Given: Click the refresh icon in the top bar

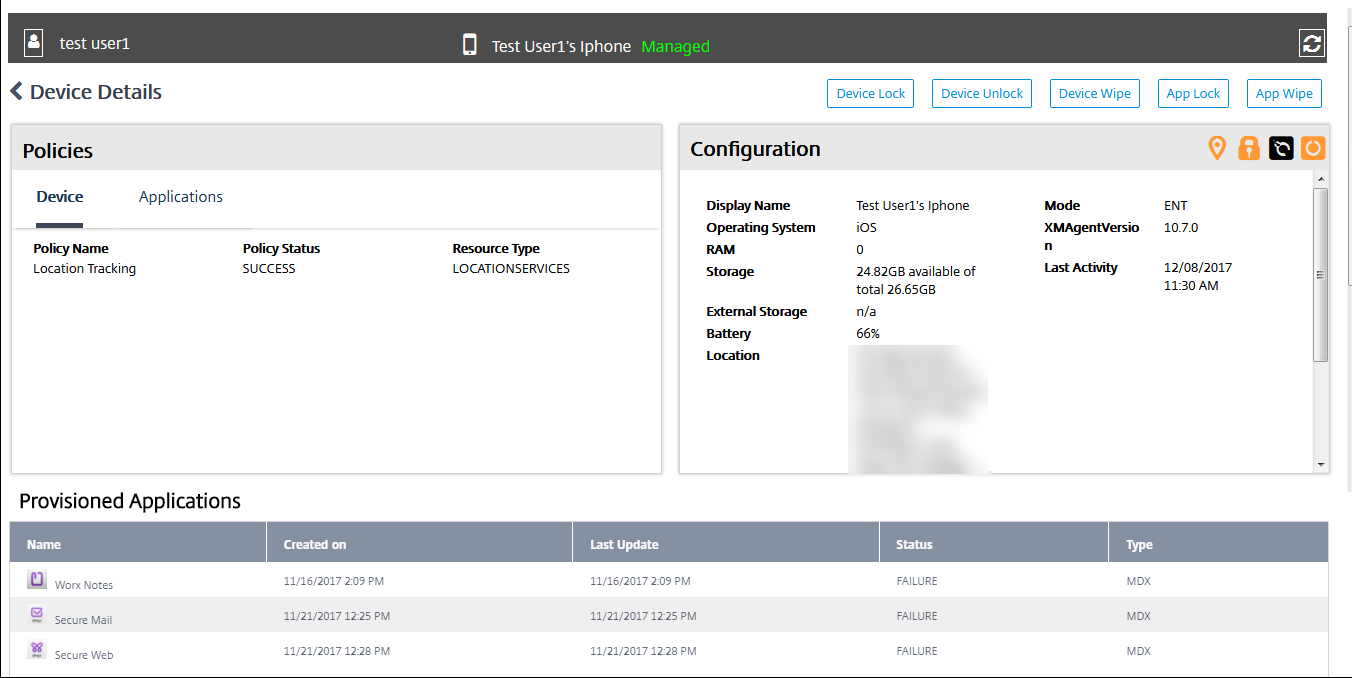Looking at the screenshot, I should 1311,43.
